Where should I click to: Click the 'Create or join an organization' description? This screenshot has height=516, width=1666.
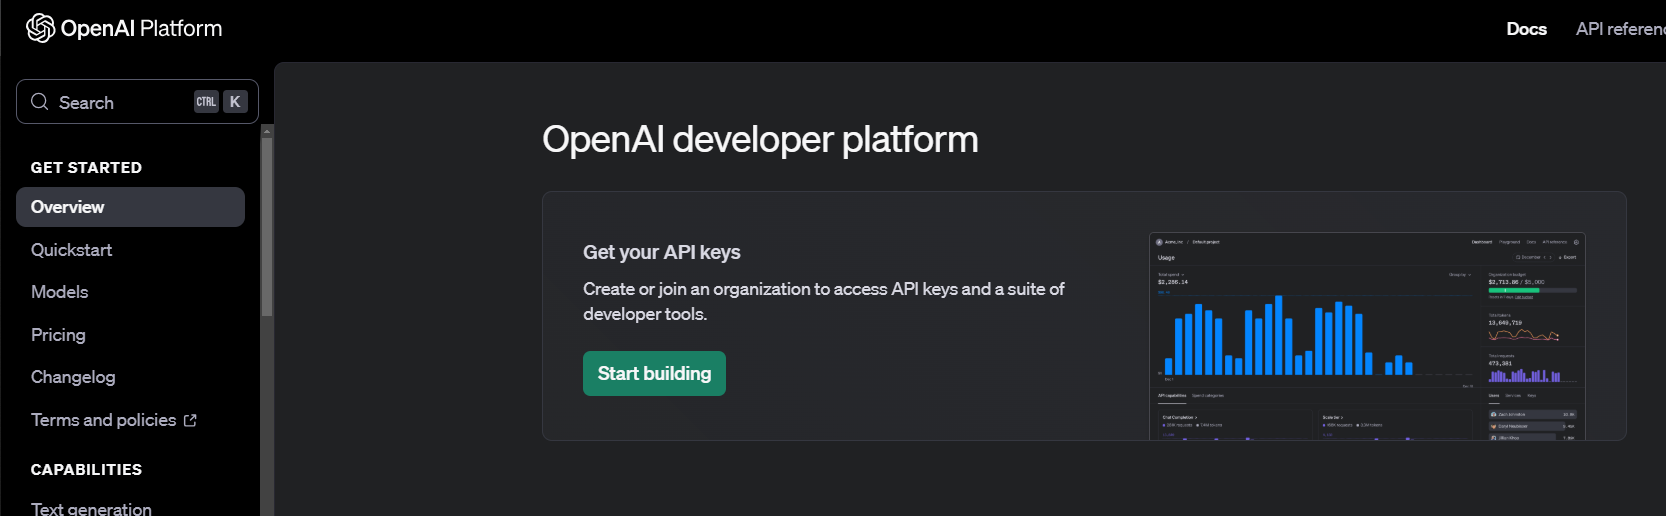pyautogui.click(x=824, y=301)
